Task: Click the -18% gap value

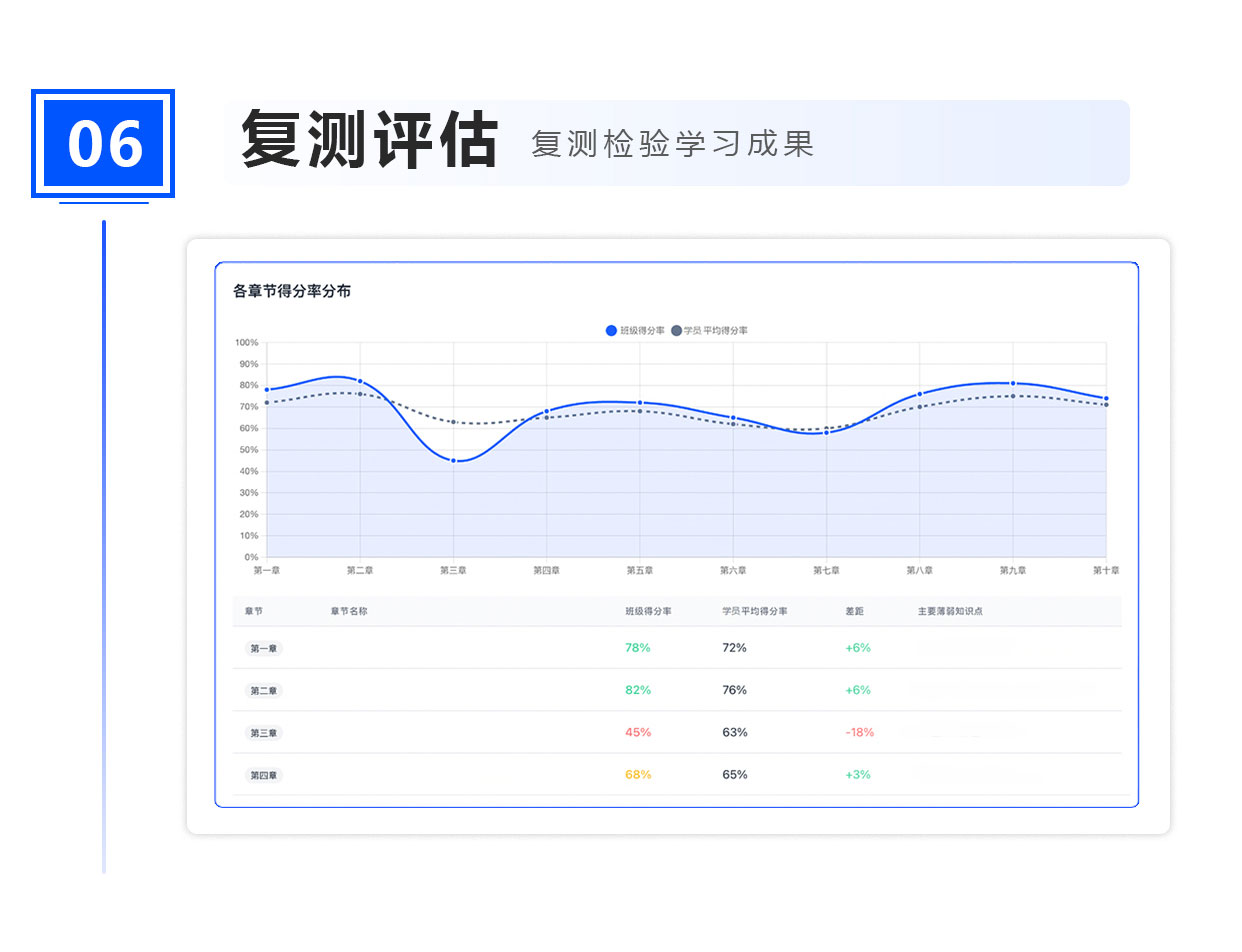Action: click(860, 732)
